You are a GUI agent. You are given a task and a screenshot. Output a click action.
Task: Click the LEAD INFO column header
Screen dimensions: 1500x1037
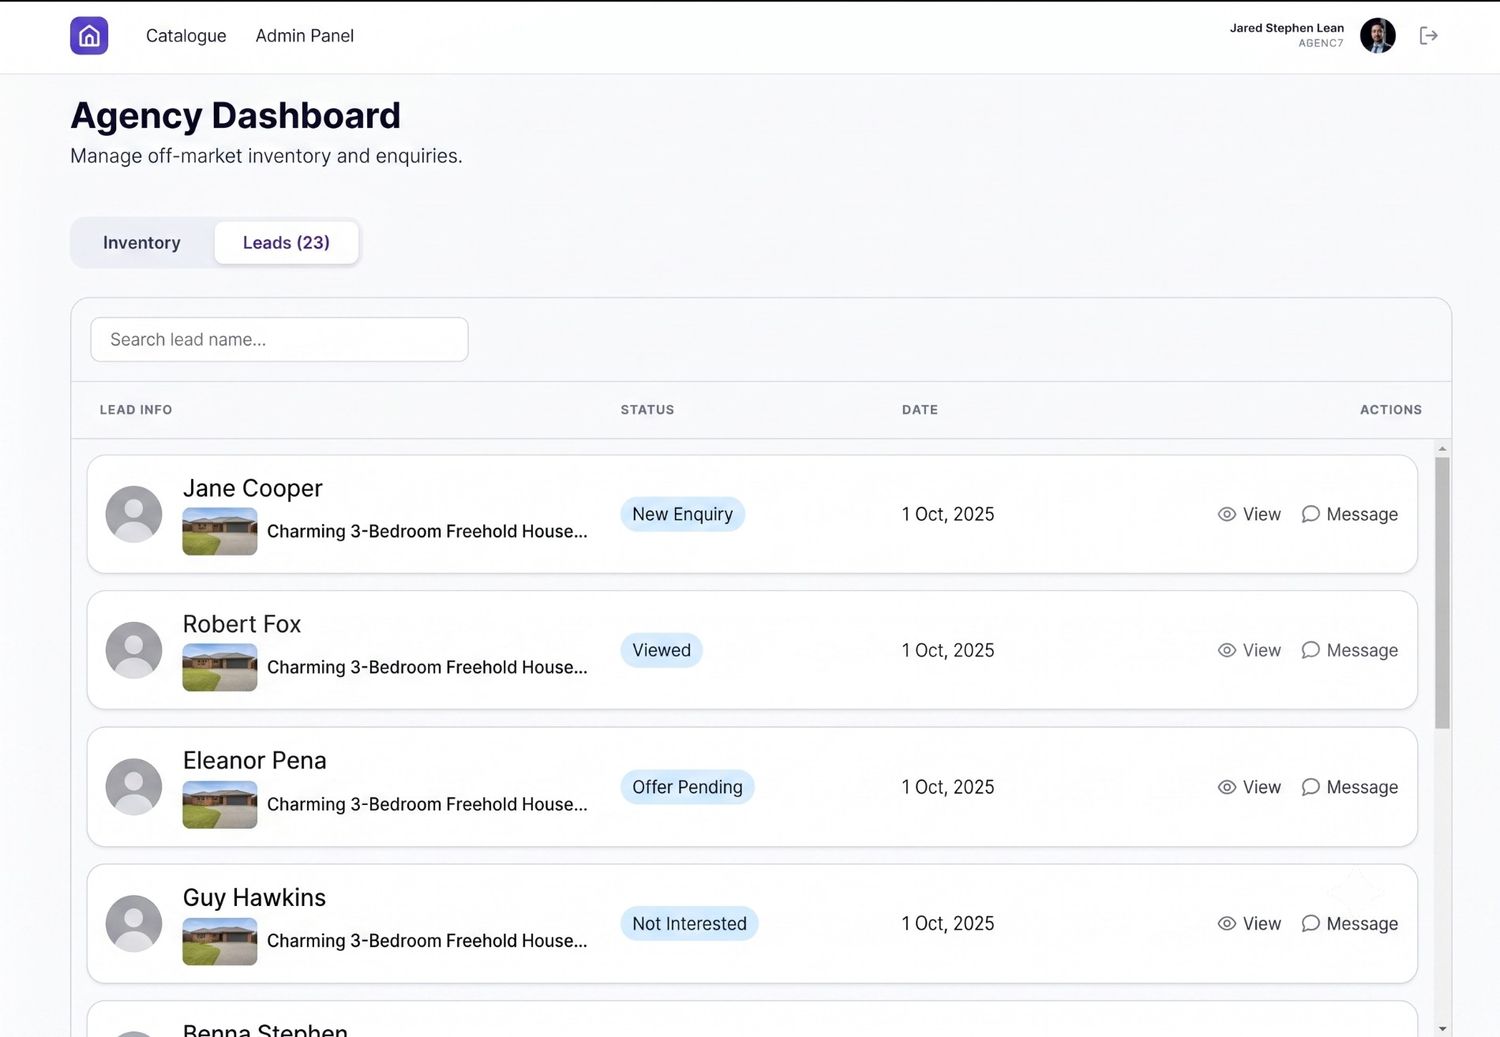pyautogui.click(x=136, y=410)
